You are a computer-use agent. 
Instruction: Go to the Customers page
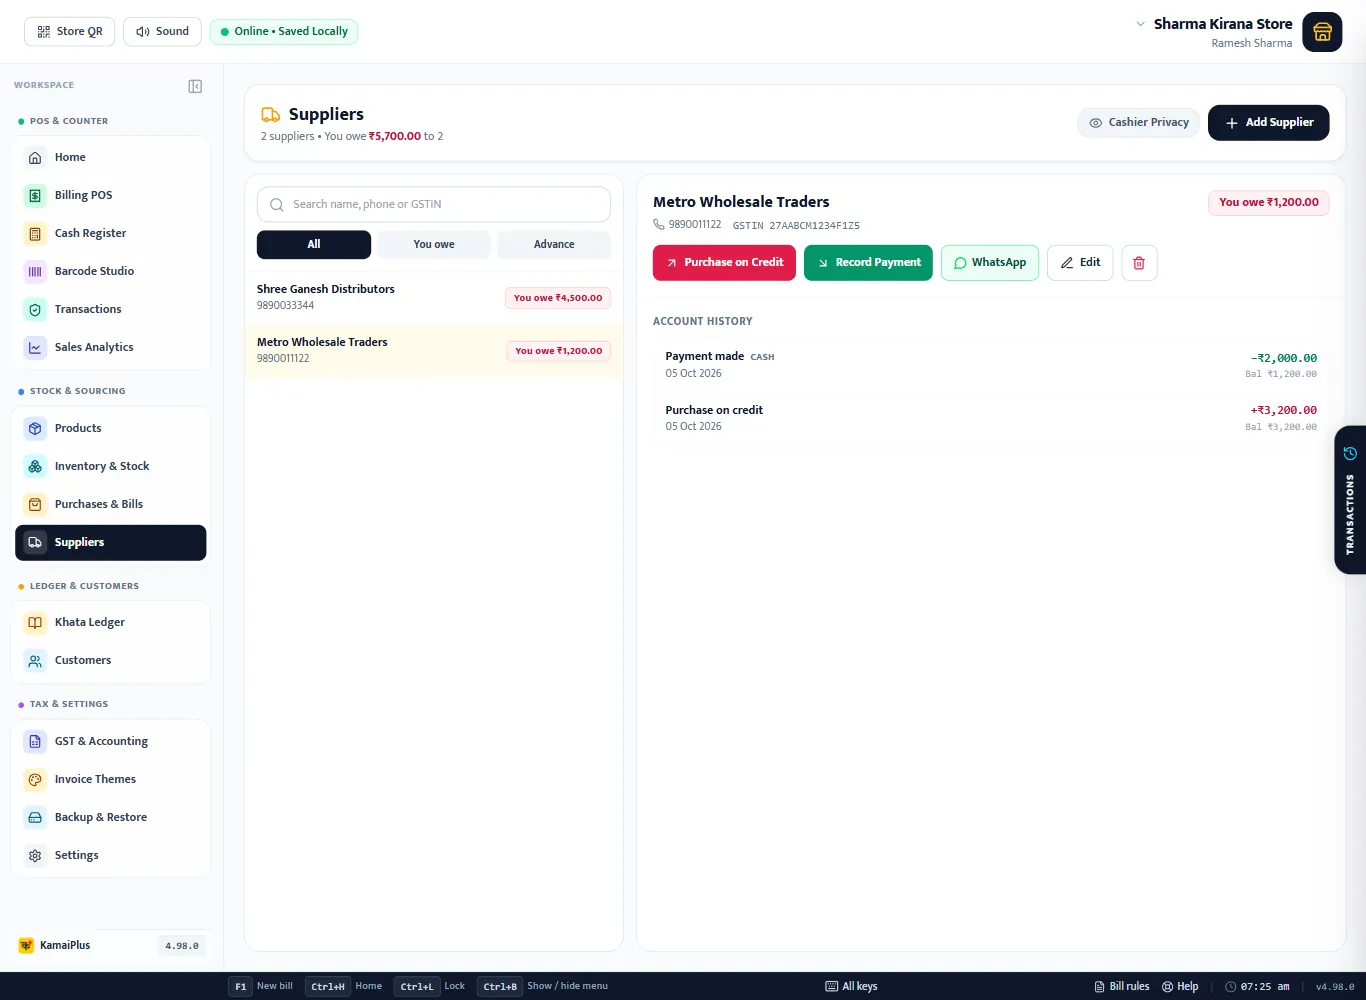coord(110,660)
